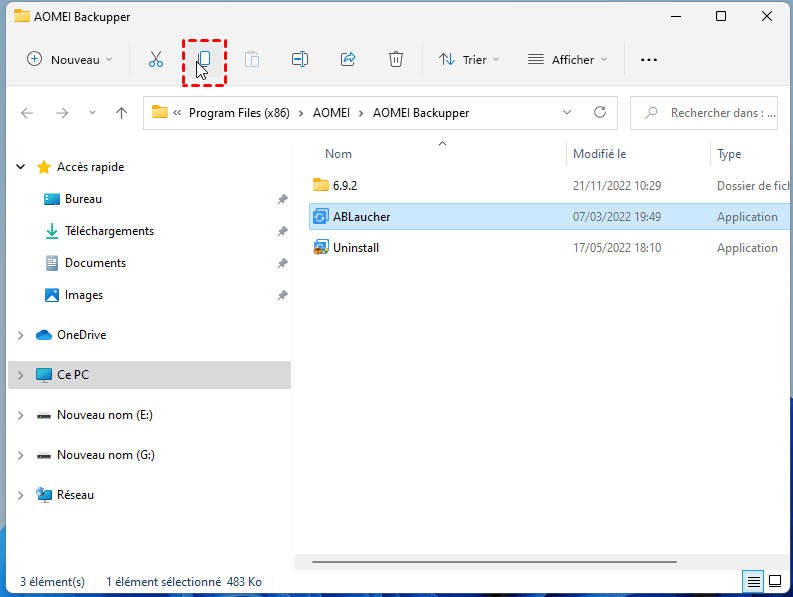The width and height of the screenshot is (793, 597).
Task: Click the Rename icon in toolbar
Action: click(300, 60)
